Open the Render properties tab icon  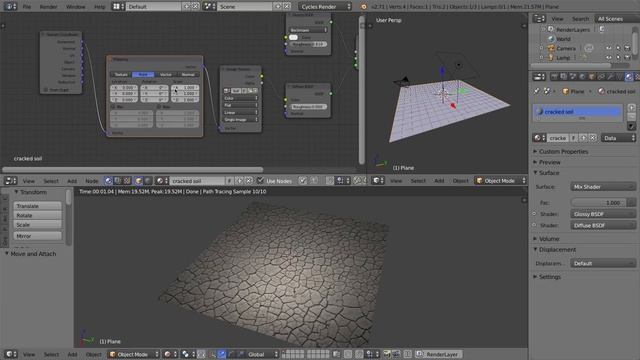click(x=554, y=77)
